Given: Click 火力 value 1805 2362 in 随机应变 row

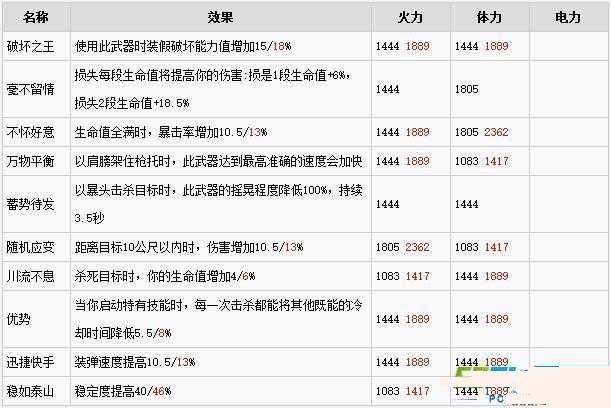Looking at the screenshot, I should pos(403,247).
